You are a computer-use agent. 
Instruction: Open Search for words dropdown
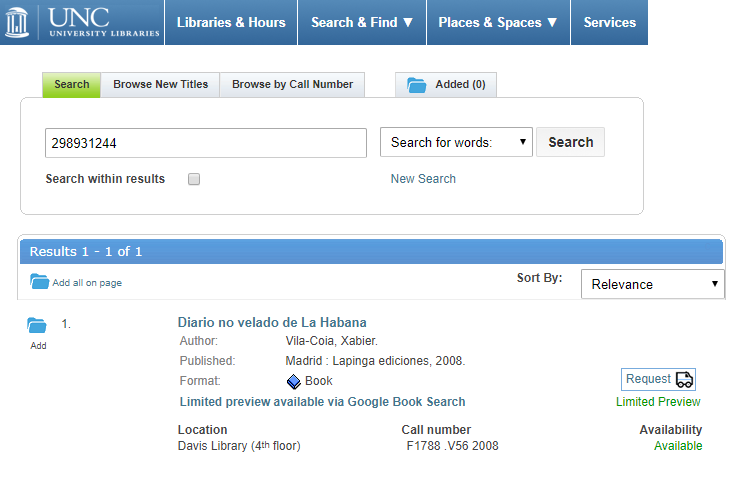tap(456, 142)
